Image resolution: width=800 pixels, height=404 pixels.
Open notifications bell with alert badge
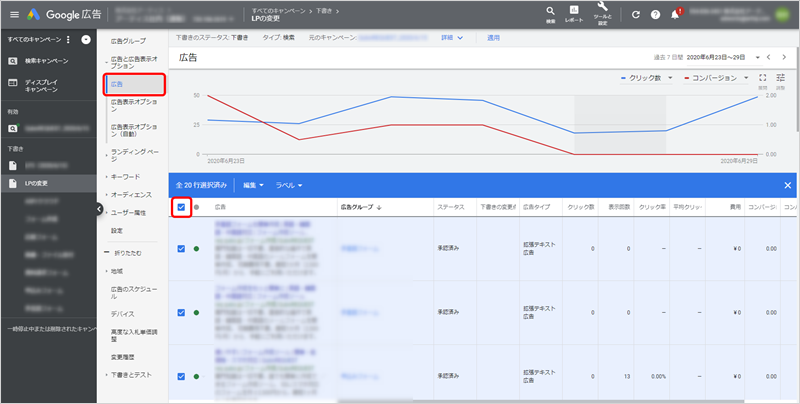coord(676,14)
